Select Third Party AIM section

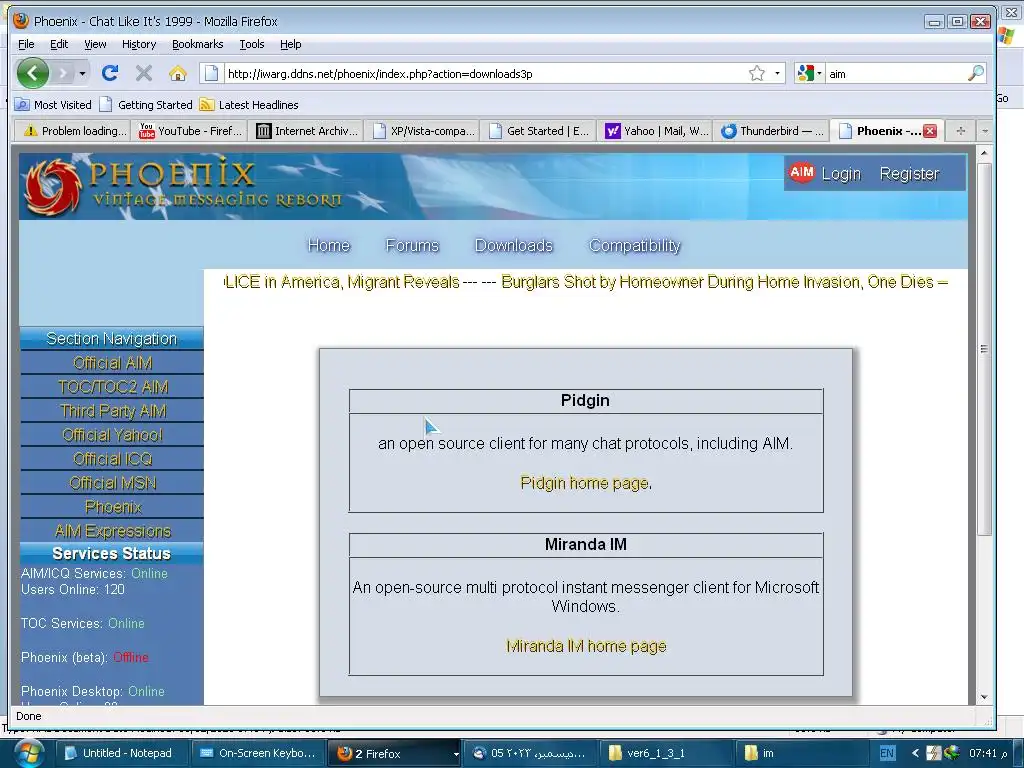tap(112, 411)
